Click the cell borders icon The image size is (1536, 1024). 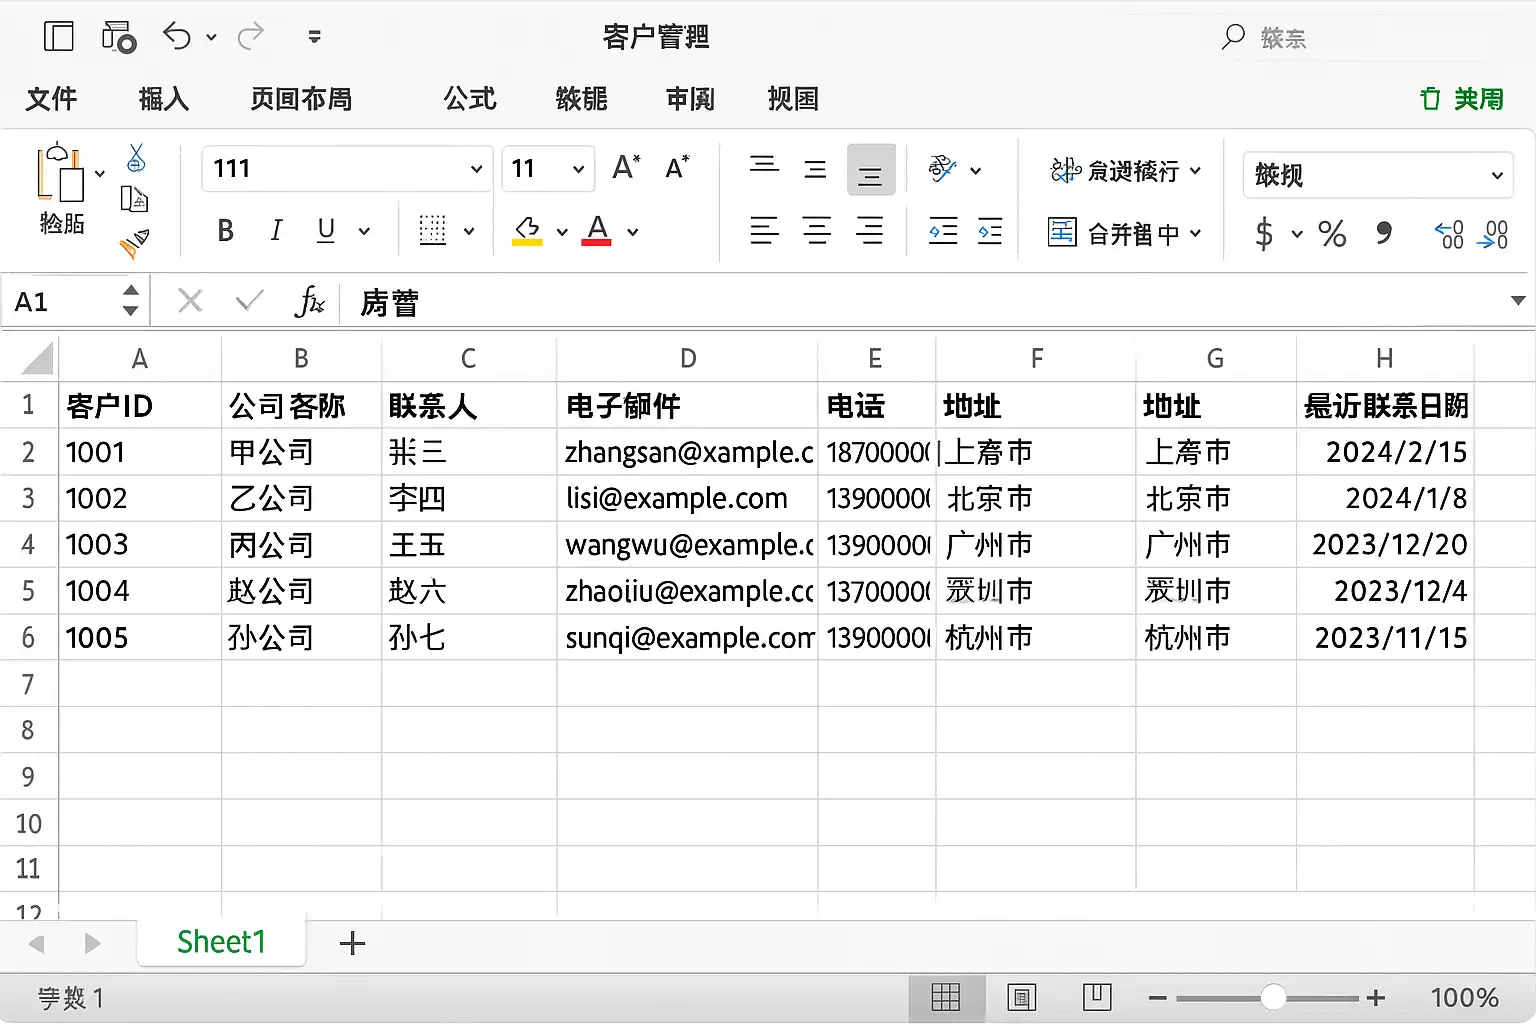pyautogui.click(x=432, y=231)
